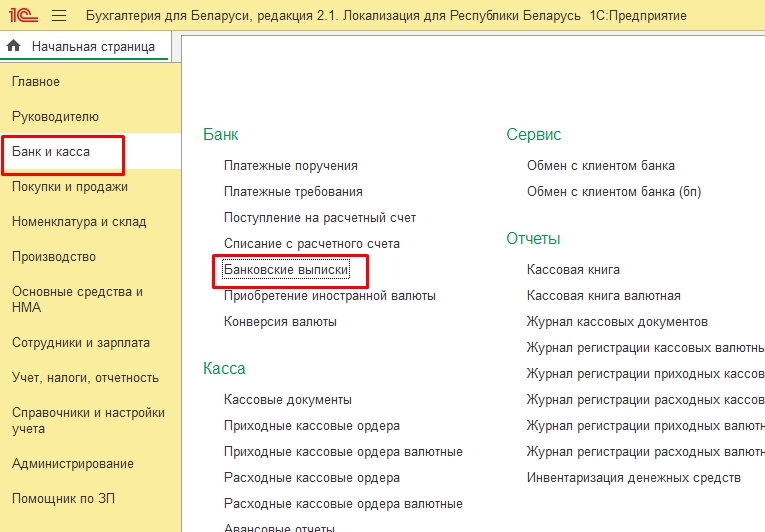Click the Отчеты group heading
The width and height of the screenshot is (765, 532).
[x=533, y=238]
